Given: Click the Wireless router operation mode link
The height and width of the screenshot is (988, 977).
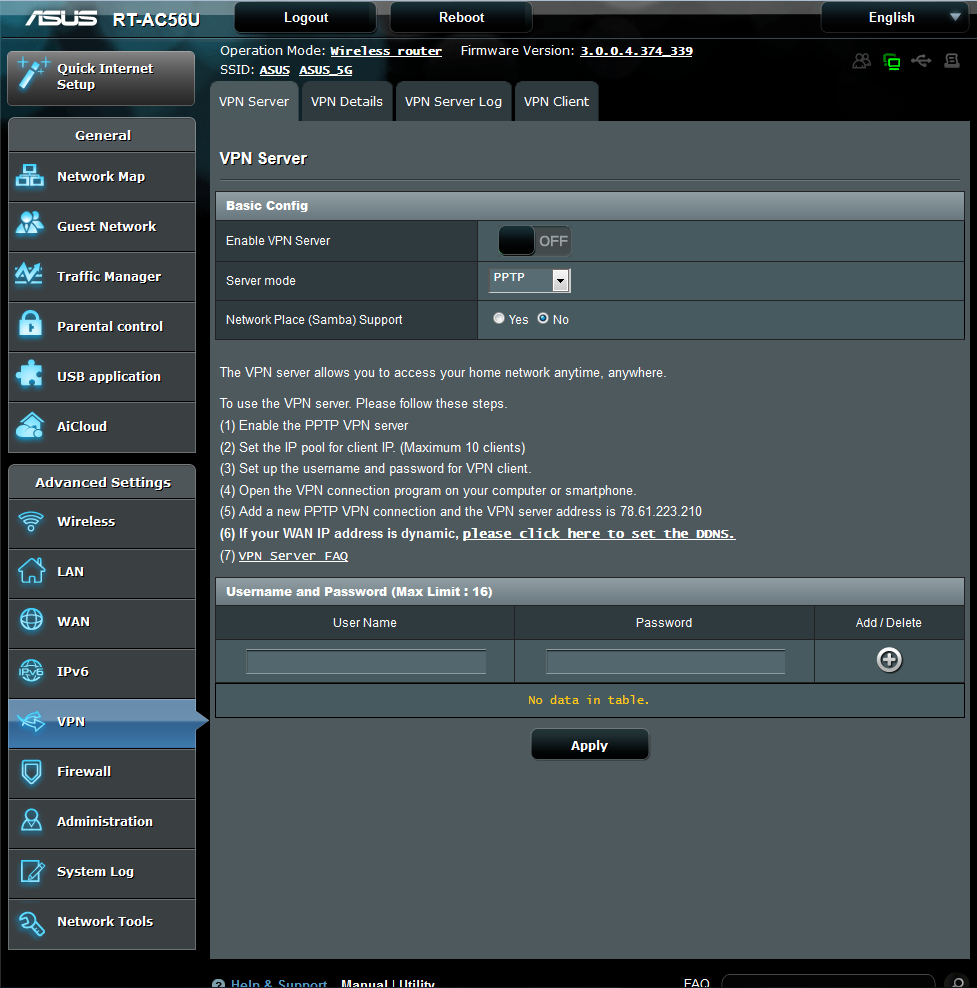Looking at the screenshot, I should (x=386, y=51).
